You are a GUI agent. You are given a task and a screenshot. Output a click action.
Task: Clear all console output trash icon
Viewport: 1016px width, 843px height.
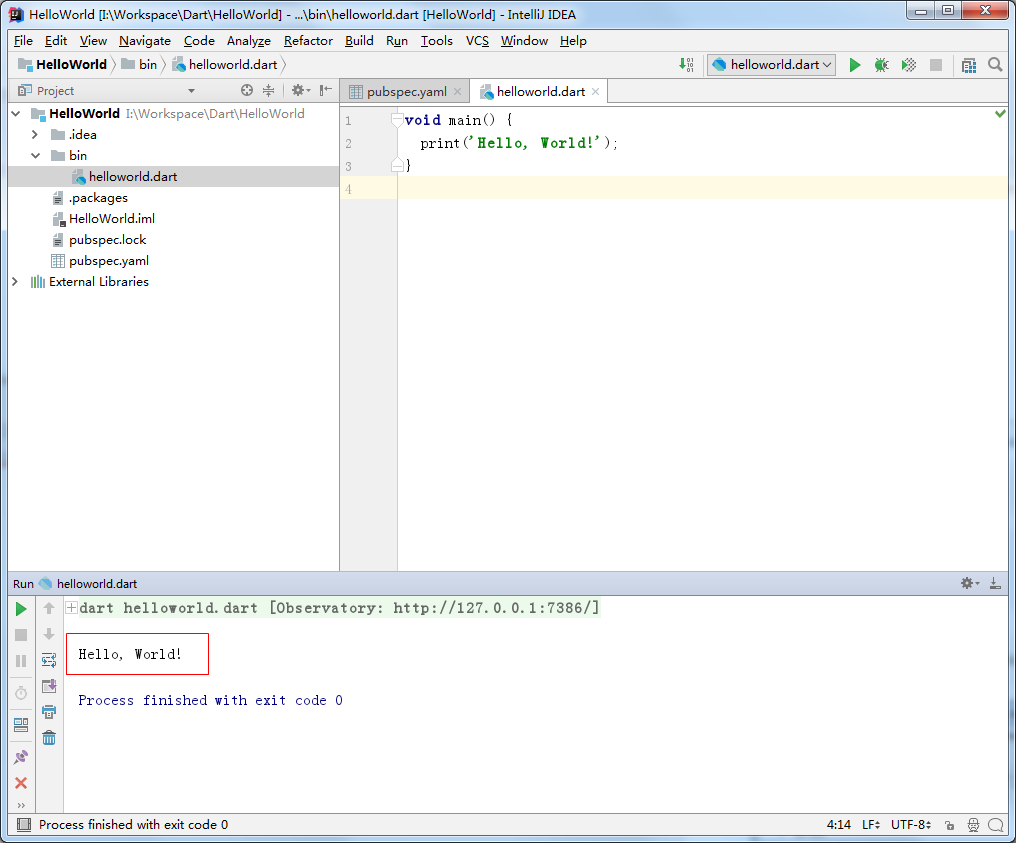49,738
